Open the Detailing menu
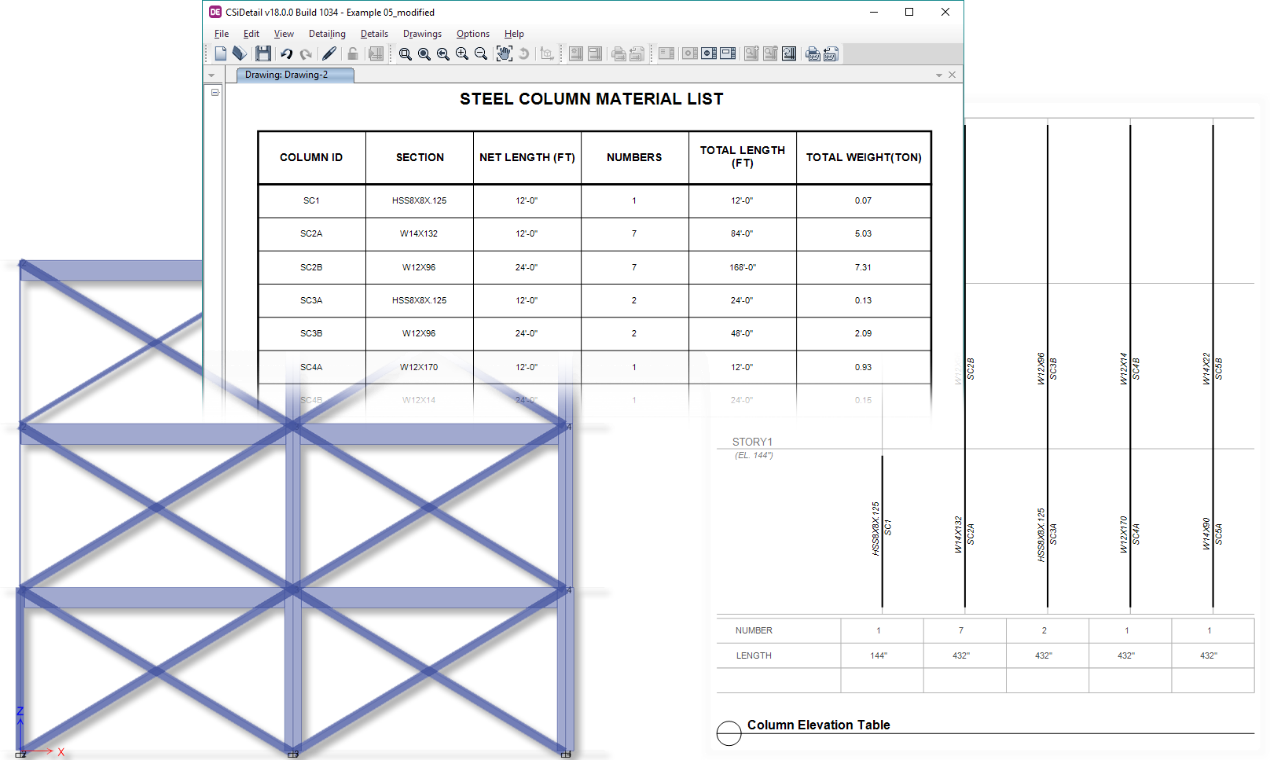Viewport: 1270px width, 760px height. 327,34
